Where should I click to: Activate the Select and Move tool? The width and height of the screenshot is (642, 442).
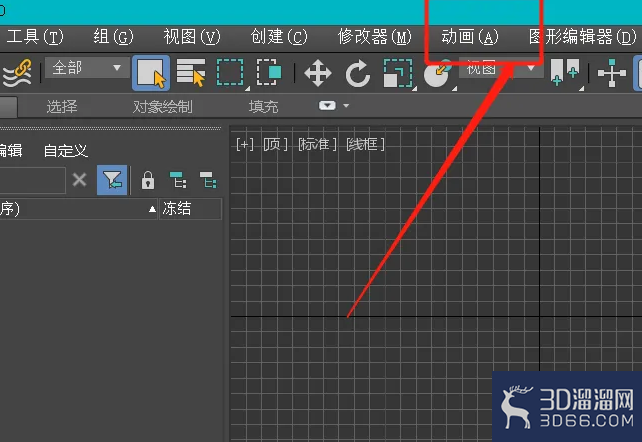(x=318, y=73)
